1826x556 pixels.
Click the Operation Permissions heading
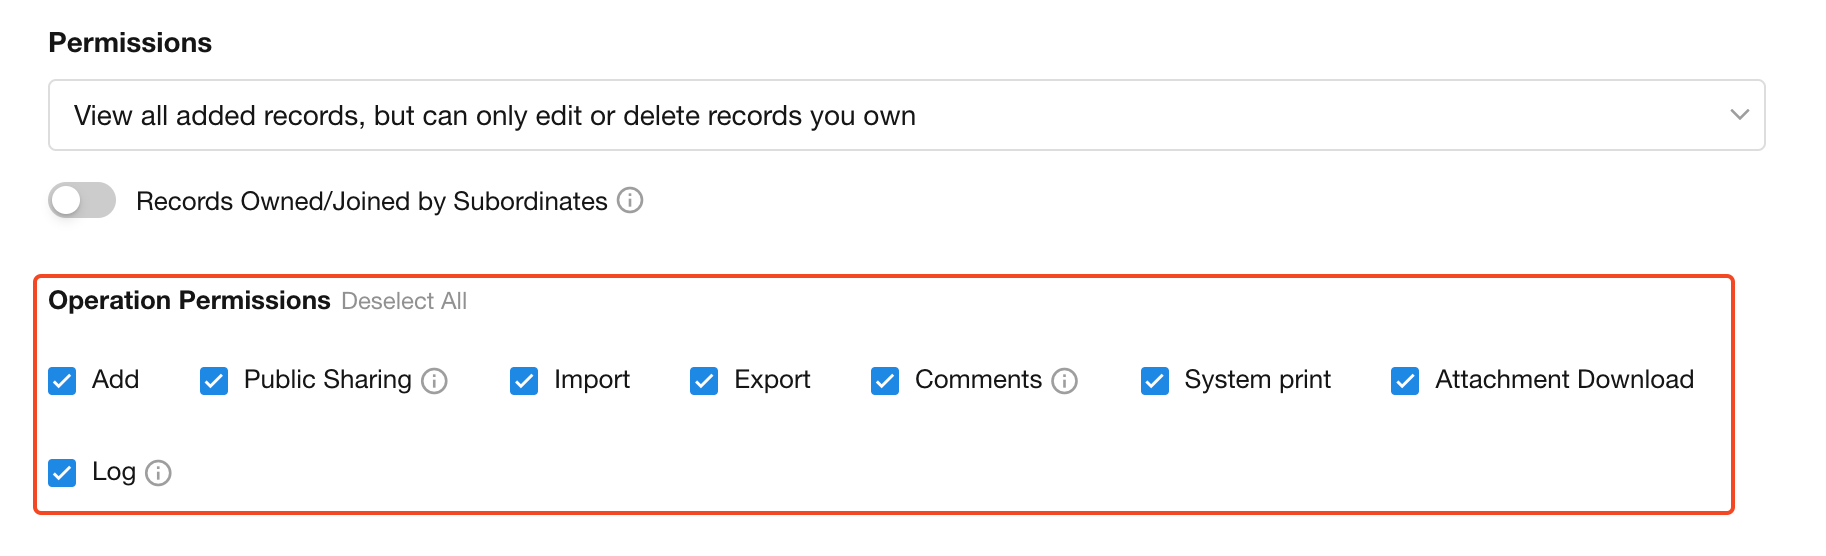[189, 300]
